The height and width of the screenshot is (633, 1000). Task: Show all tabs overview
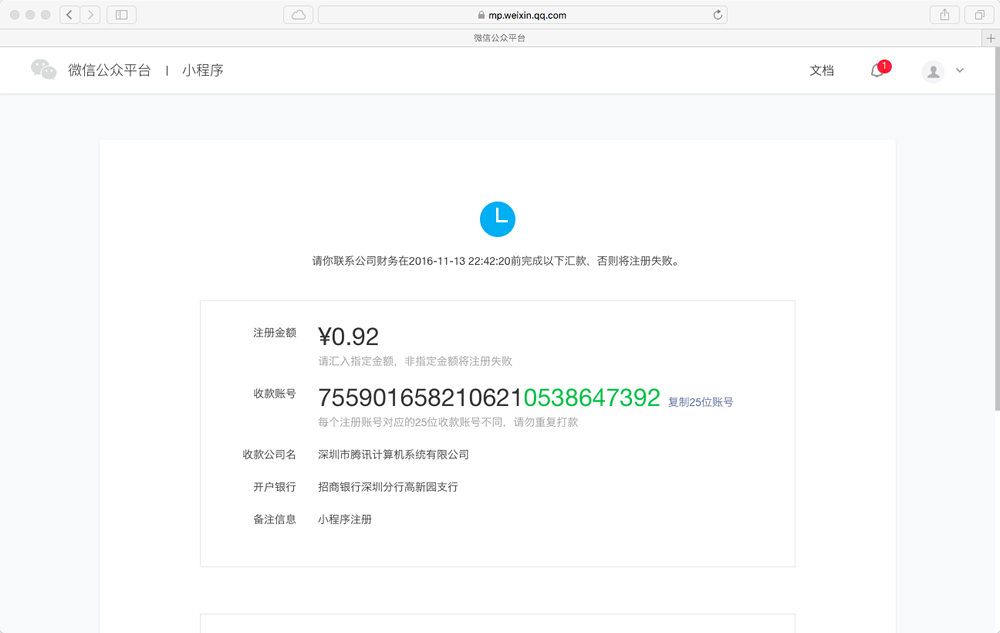pyautogui.click(x=979, y=15)
